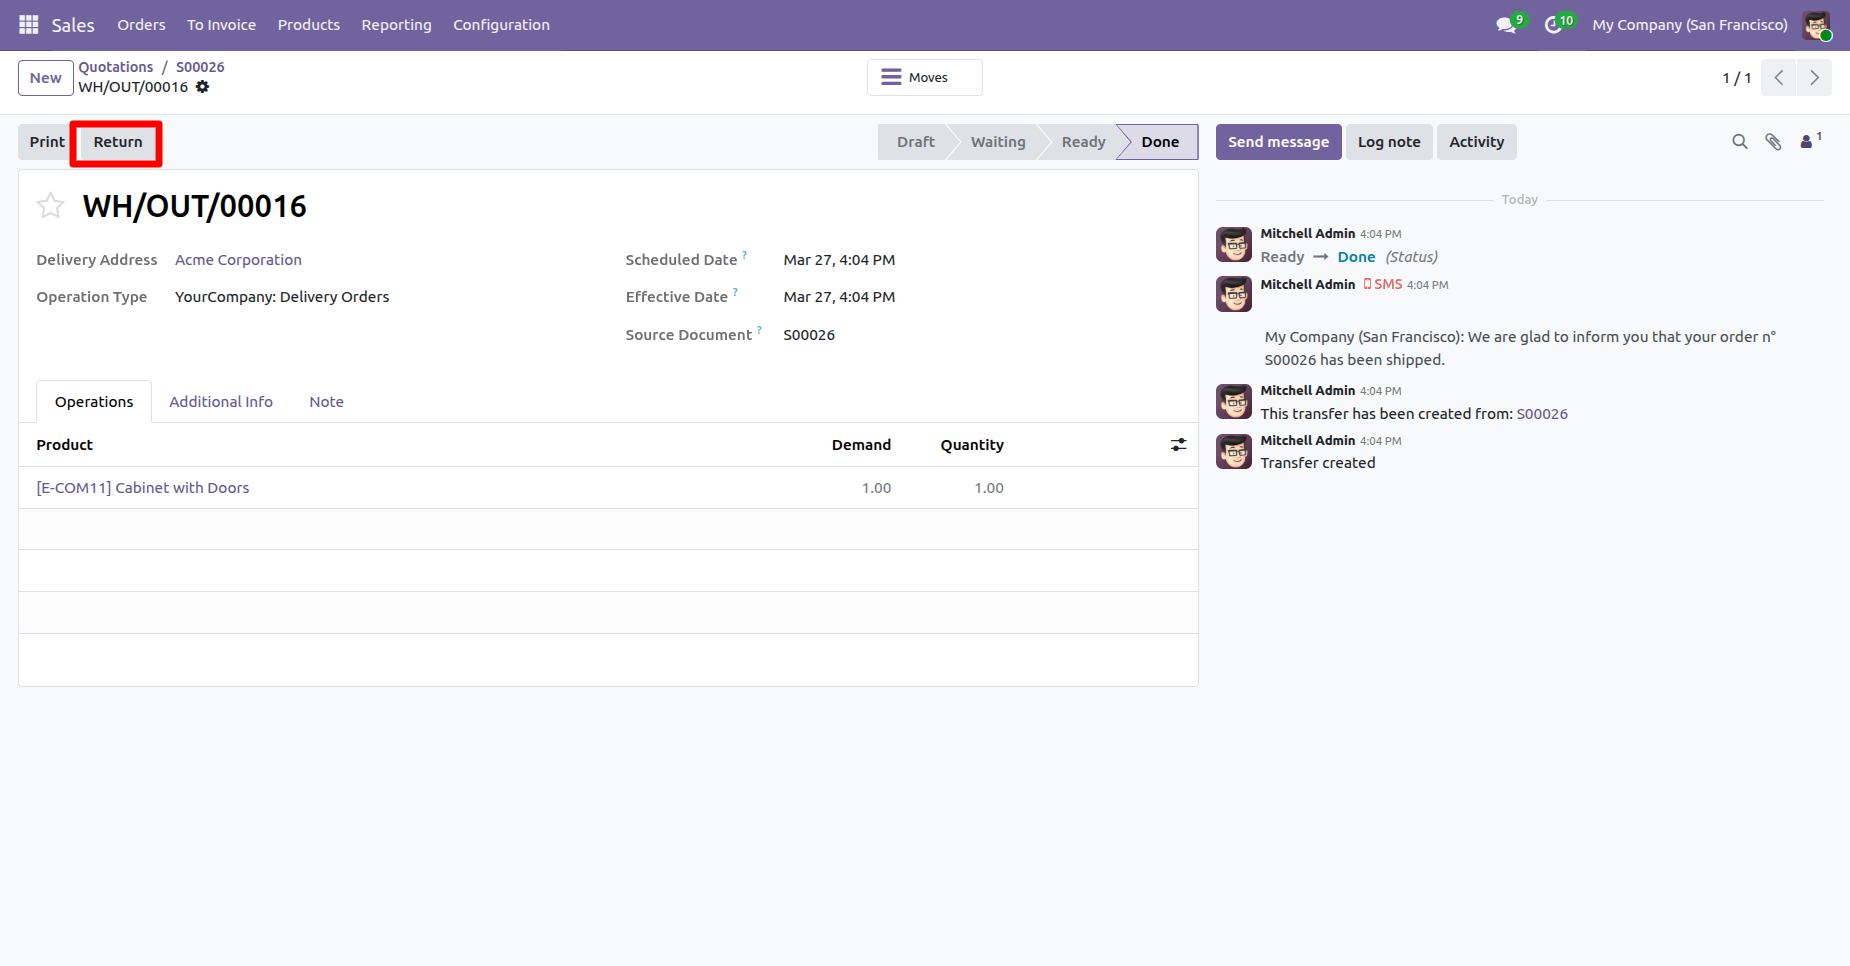
Task: Mark WH/OUT/00016 as favorite with star
Action: (50, 206)
